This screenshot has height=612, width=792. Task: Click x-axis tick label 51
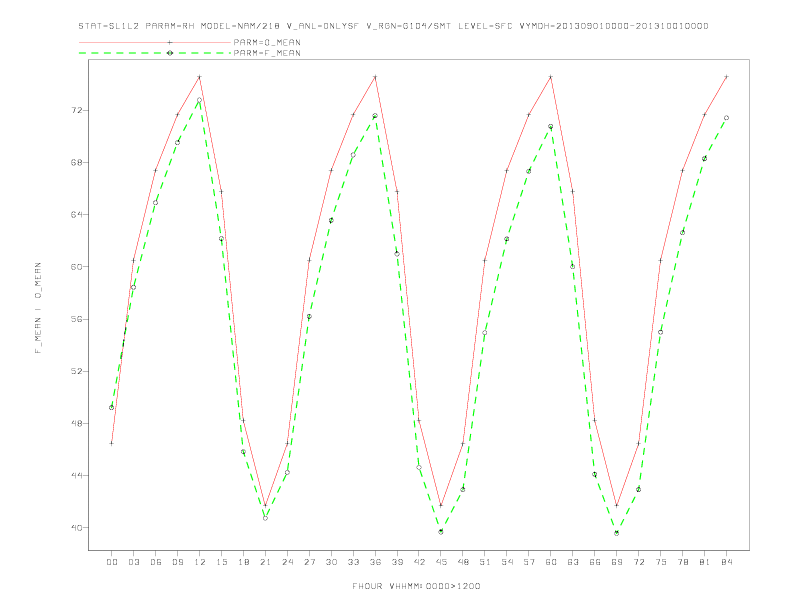pos(485,562)
